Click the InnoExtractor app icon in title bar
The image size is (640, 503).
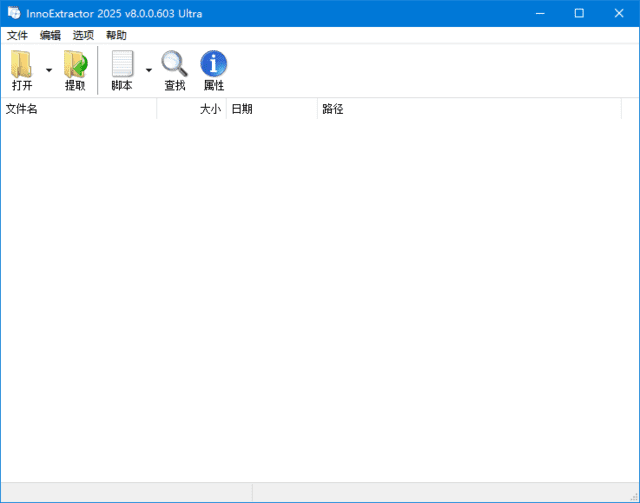pos(13,13)
